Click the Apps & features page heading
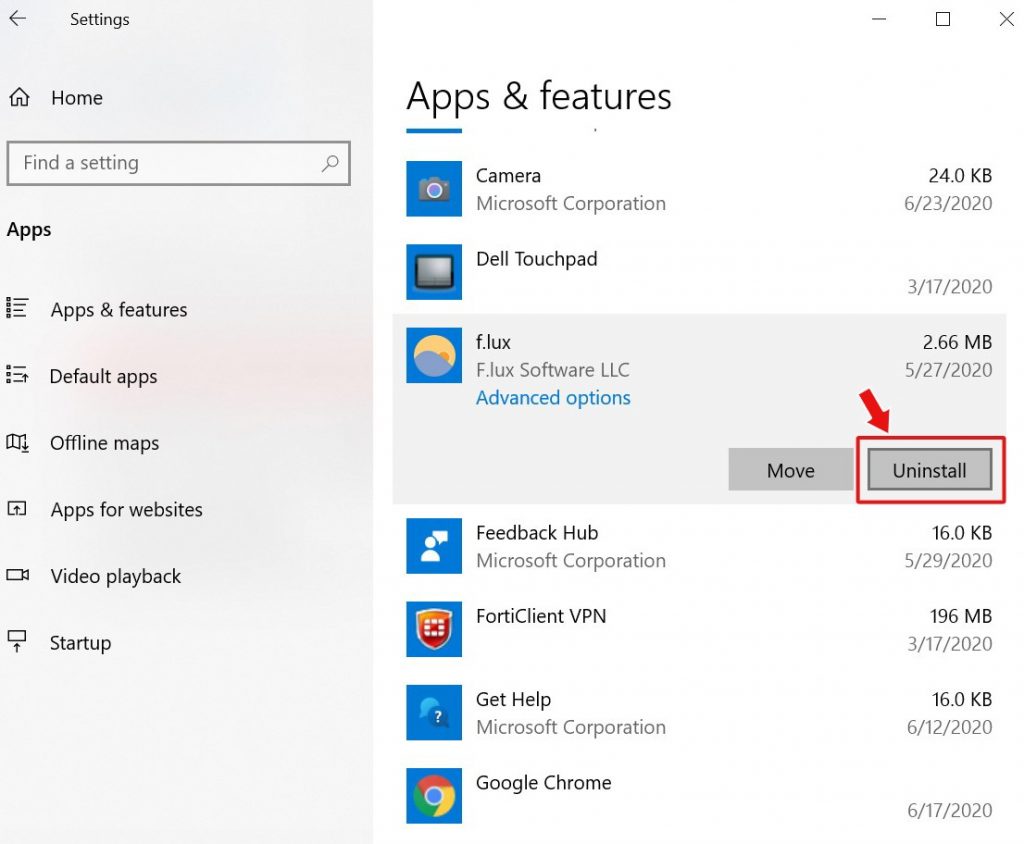The image size is (1024, 844). pyautogui.click(x=539, y=97)
